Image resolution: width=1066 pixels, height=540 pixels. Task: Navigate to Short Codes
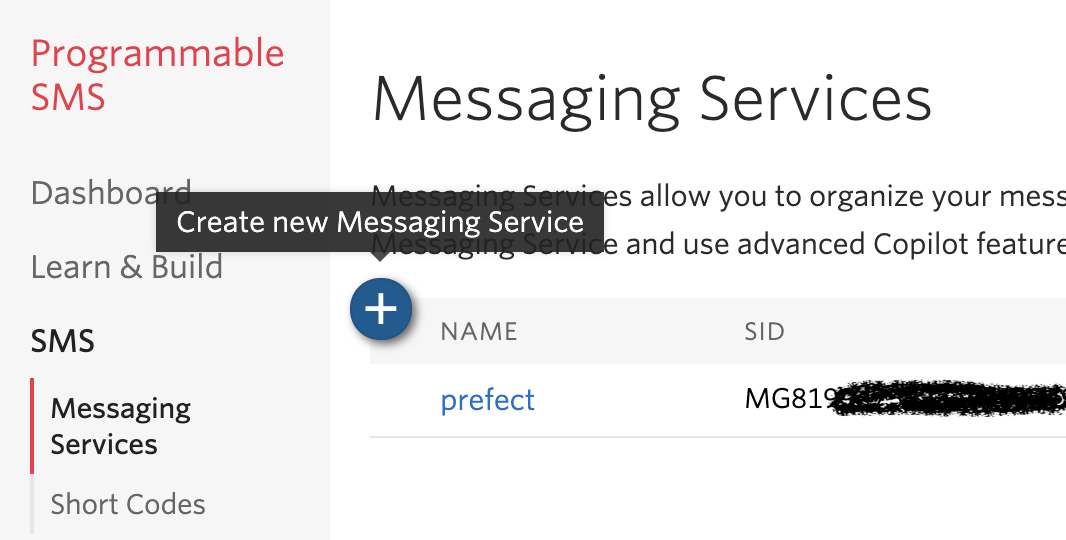click(x=128, y=504)
